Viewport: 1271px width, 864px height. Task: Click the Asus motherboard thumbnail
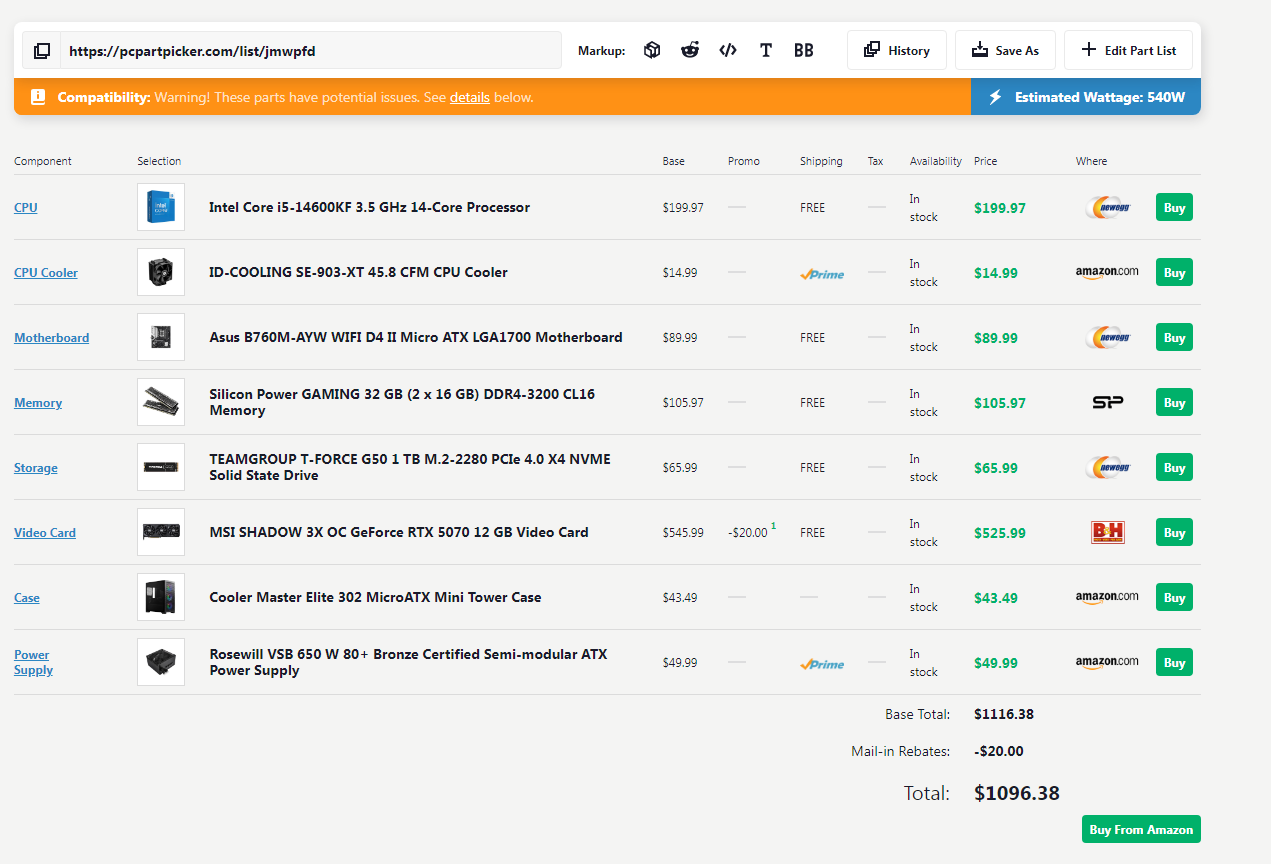click(161, 337)
